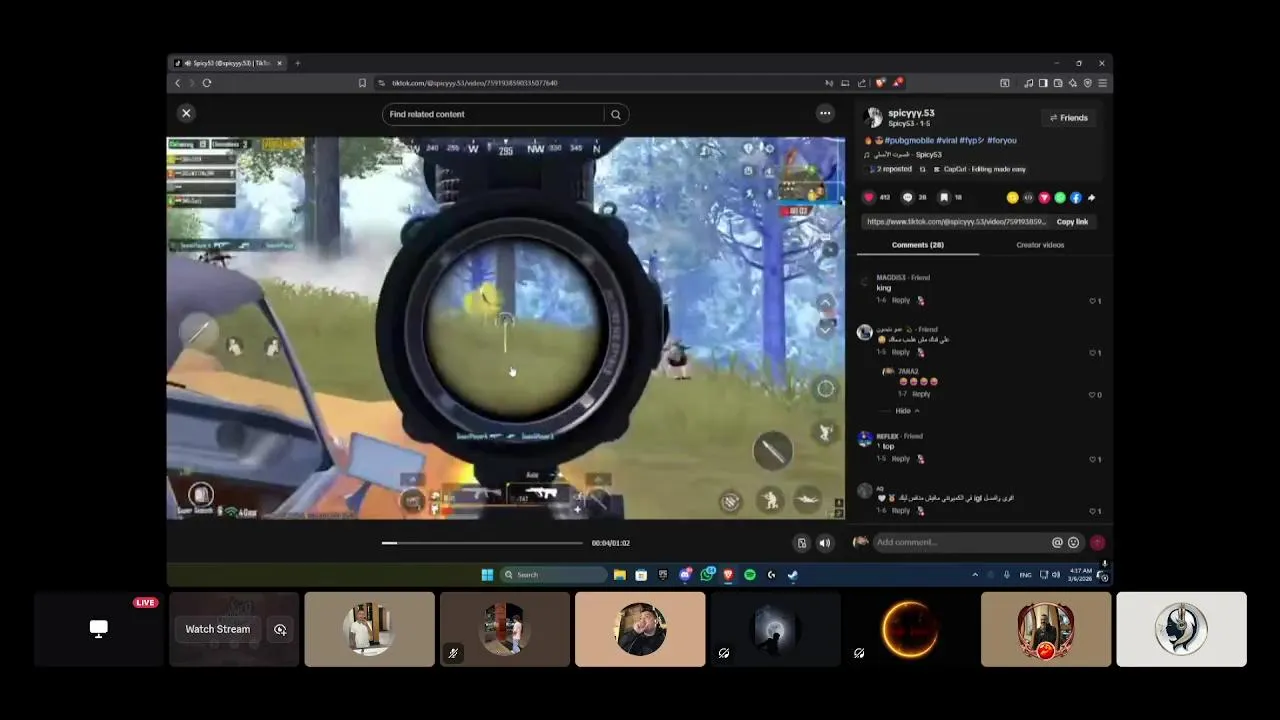The height and width of the screenshot is (720, 1280).
Task: Open the emoji picker in comment box
Action: tap(1074, 542)
